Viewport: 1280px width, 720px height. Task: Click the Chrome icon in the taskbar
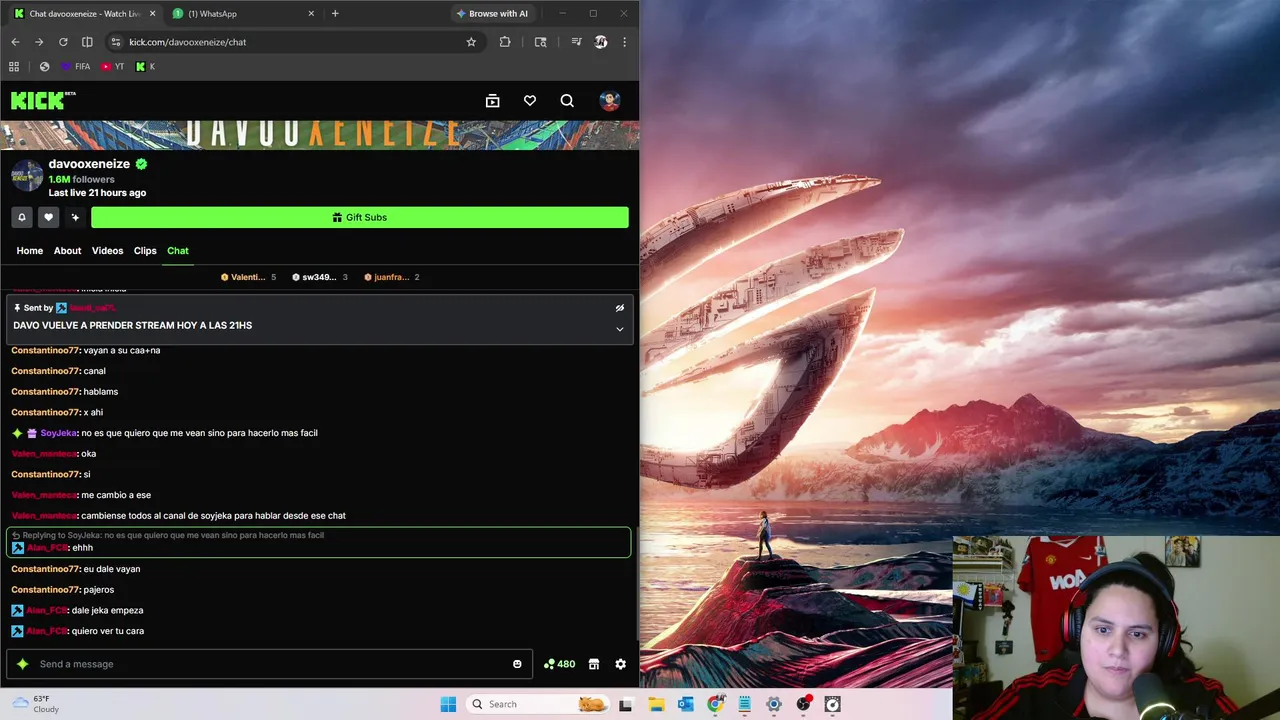pyautogui.click(x=715, y=704)
